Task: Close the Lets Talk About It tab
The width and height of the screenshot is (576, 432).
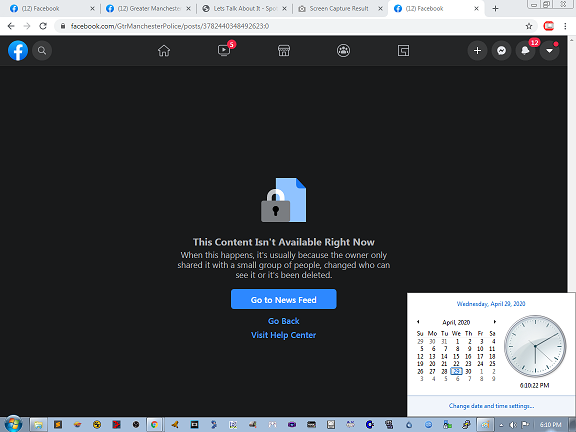Action: coord(284,8)
